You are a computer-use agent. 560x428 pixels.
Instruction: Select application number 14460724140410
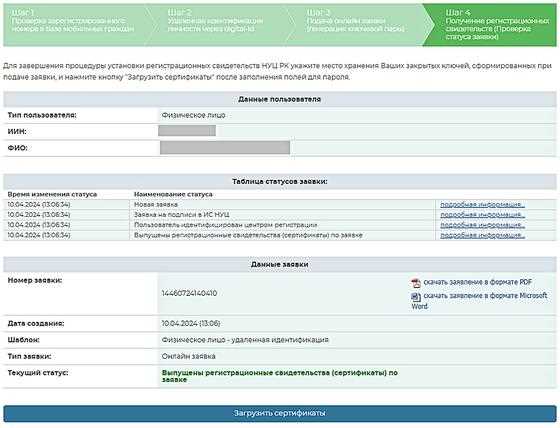click(189, 293)
